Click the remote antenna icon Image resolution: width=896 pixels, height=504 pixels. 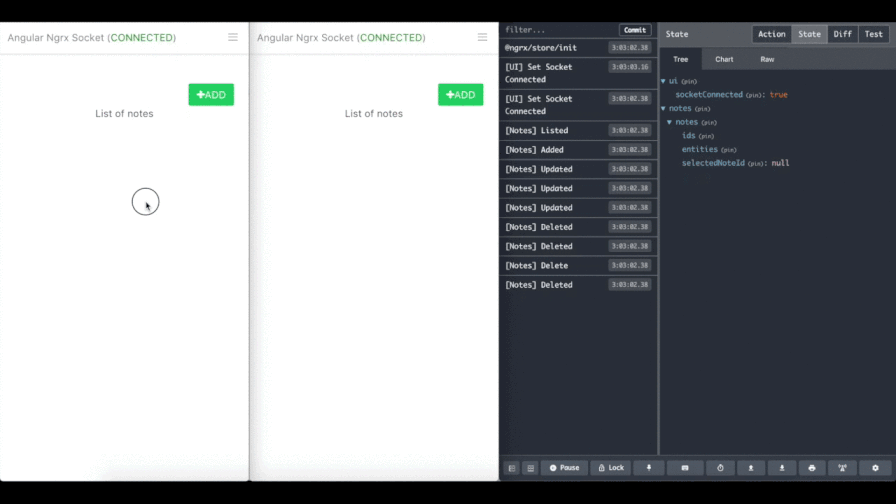[x=842, y=468]
